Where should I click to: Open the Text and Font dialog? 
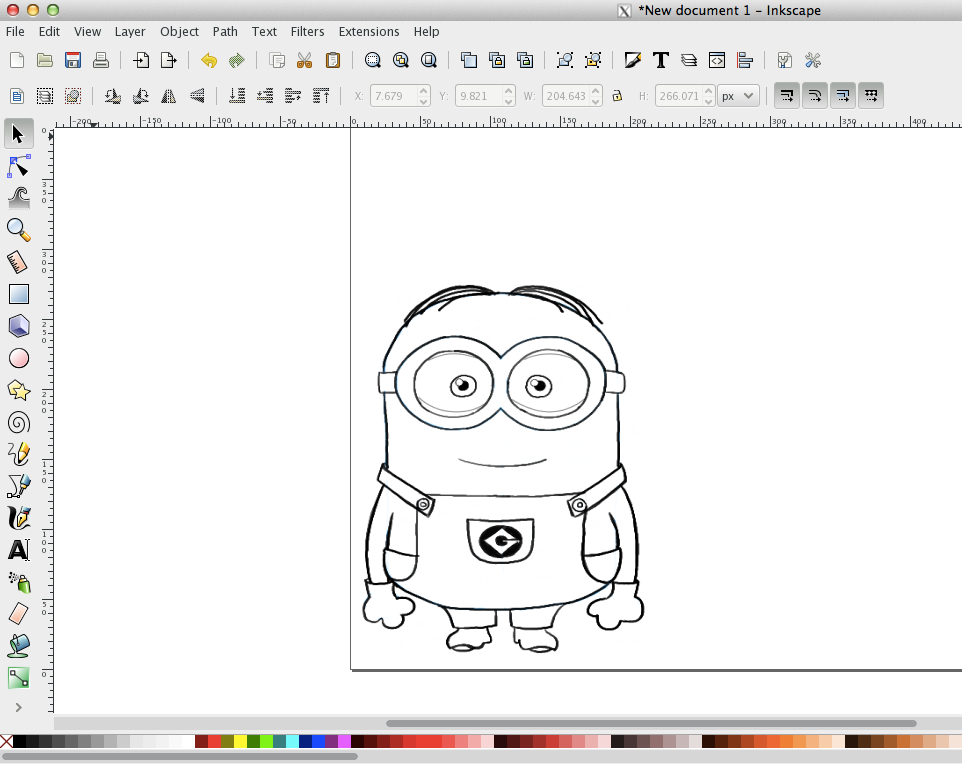click(661, 60)
